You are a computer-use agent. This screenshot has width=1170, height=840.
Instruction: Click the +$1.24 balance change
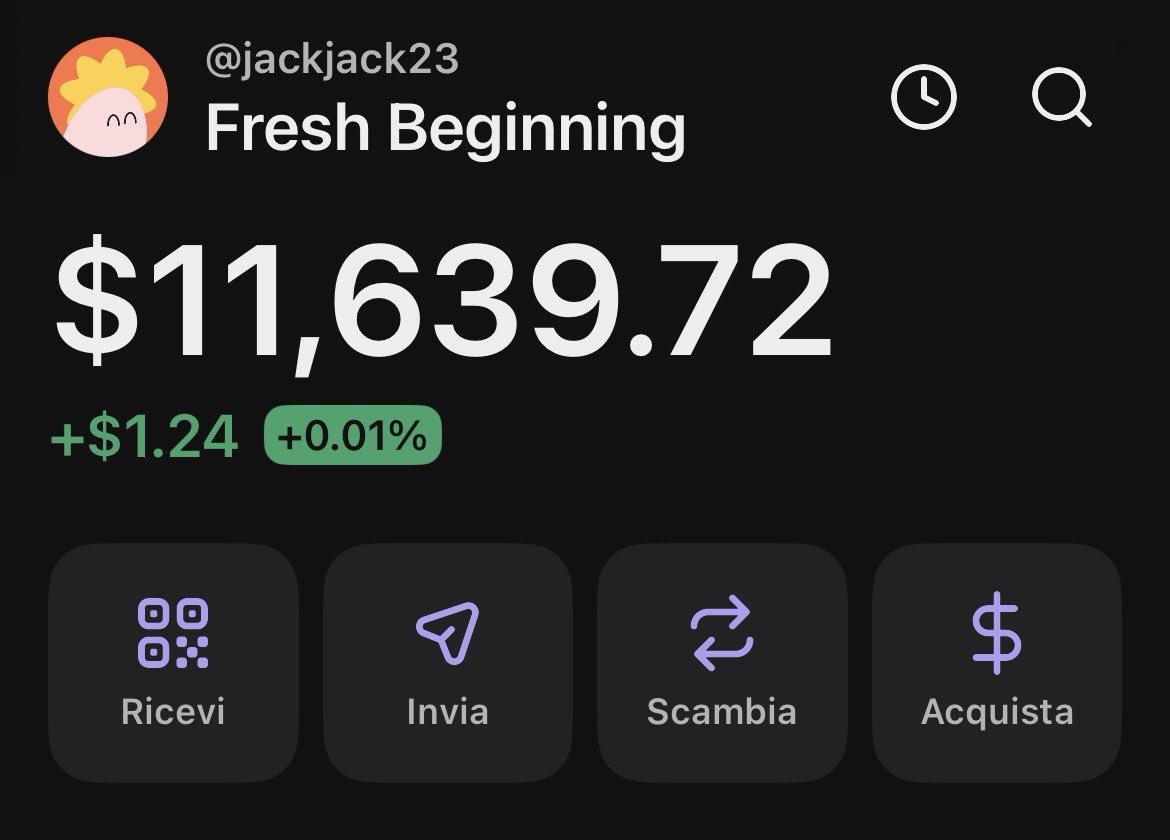[x=145, y=437]
